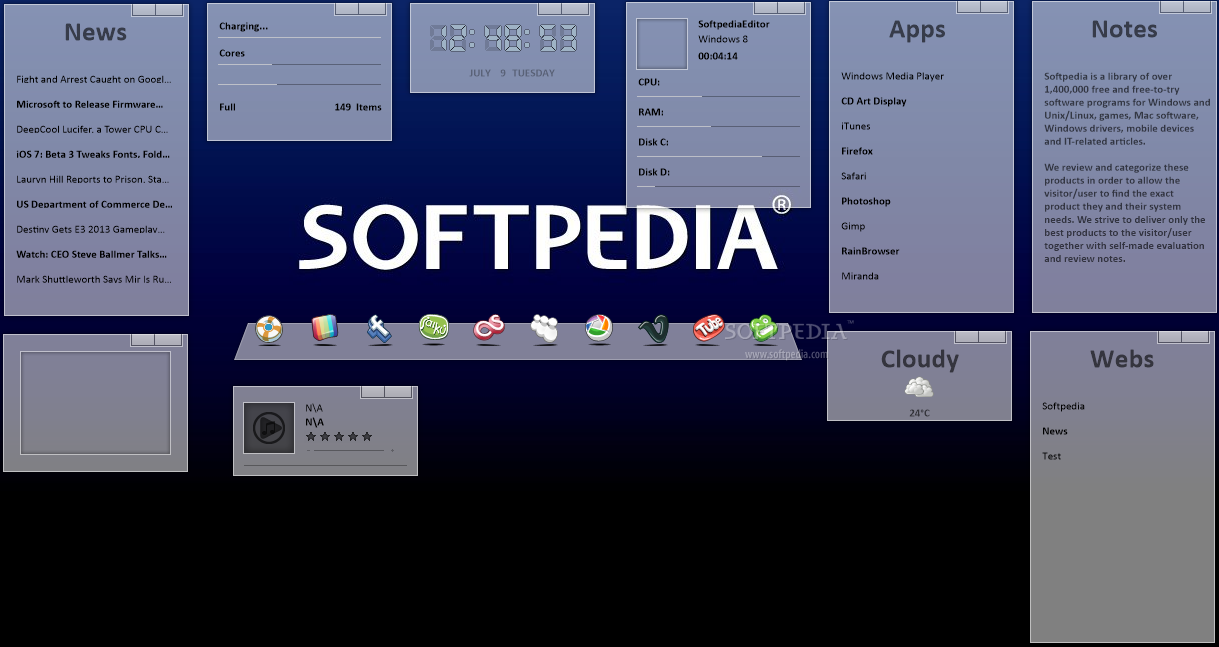
Task: Click the '149 Items' recycle bin count
Action: 358,107
